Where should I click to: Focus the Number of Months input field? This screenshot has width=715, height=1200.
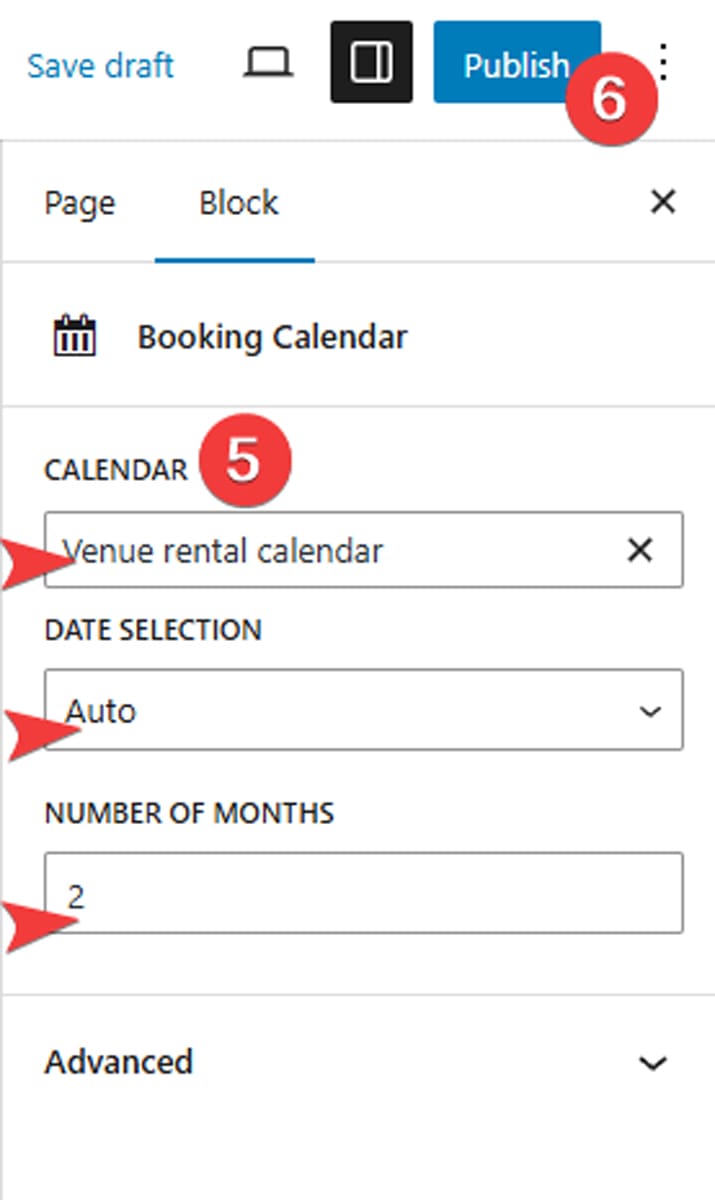pyautogui.click(x=363, y=893)
